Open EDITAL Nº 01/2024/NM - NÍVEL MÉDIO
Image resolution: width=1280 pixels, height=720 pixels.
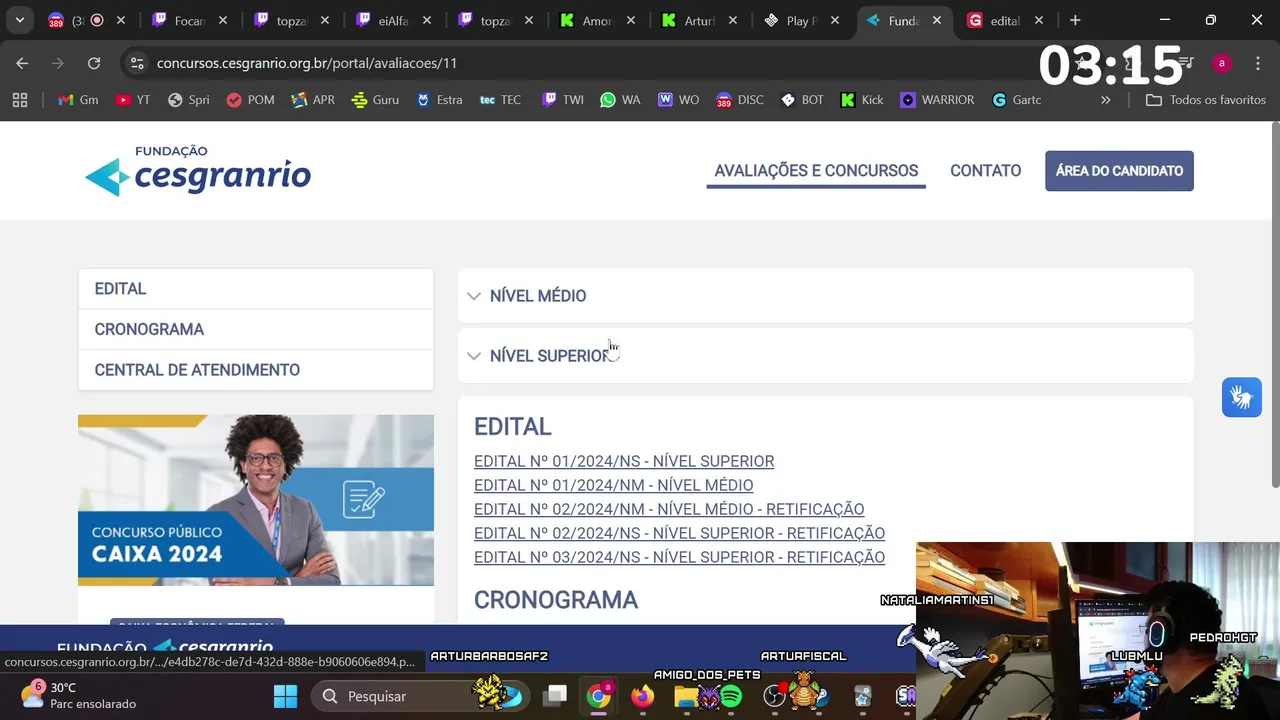[x=613, y=485]
